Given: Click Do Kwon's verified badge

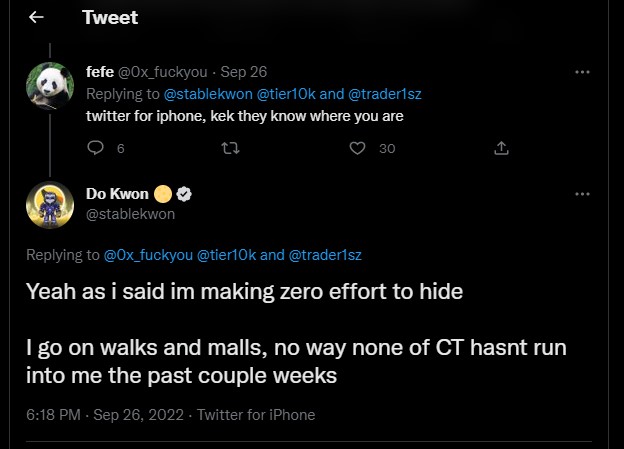Looking at the screenshot, I should pos(185,194).
